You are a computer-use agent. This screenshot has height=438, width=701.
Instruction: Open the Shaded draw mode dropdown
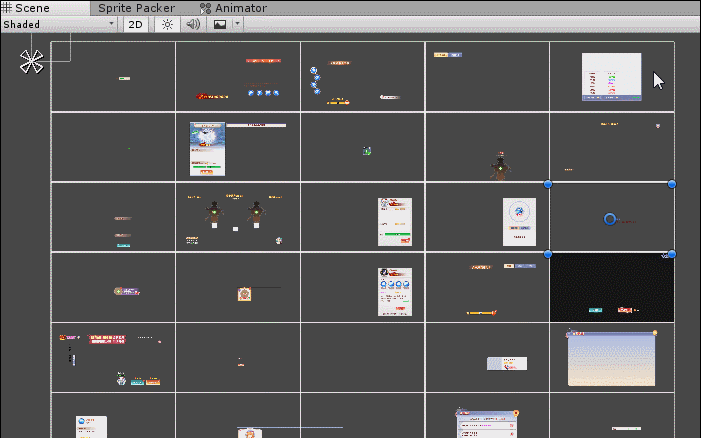pyautogui.click(x=59, y=24)
